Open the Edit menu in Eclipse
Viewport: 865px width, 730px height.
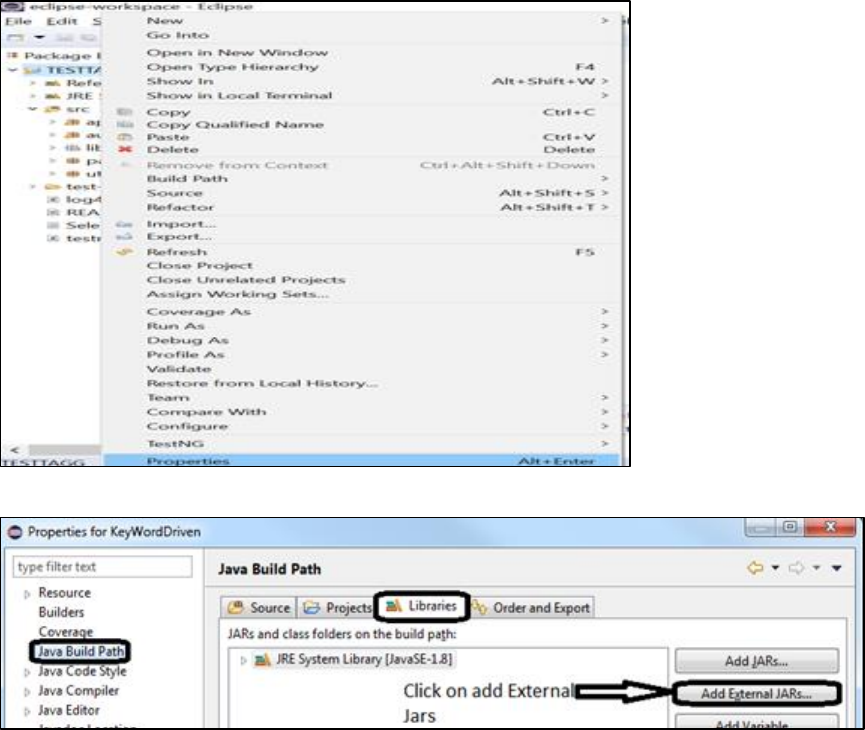tap(62, 22)
